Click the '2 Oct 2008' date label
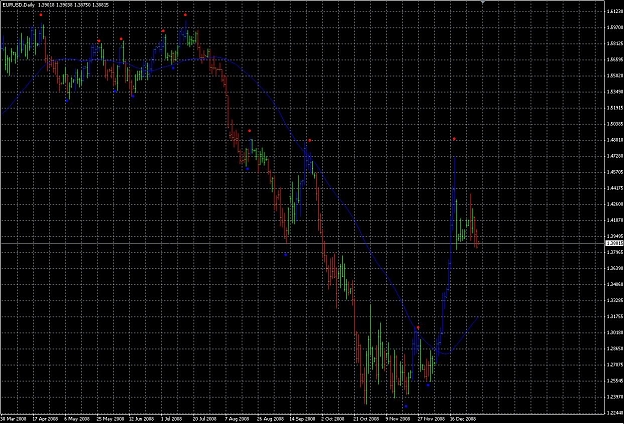The height and width of the screenshot is (424, 625). 332,420
